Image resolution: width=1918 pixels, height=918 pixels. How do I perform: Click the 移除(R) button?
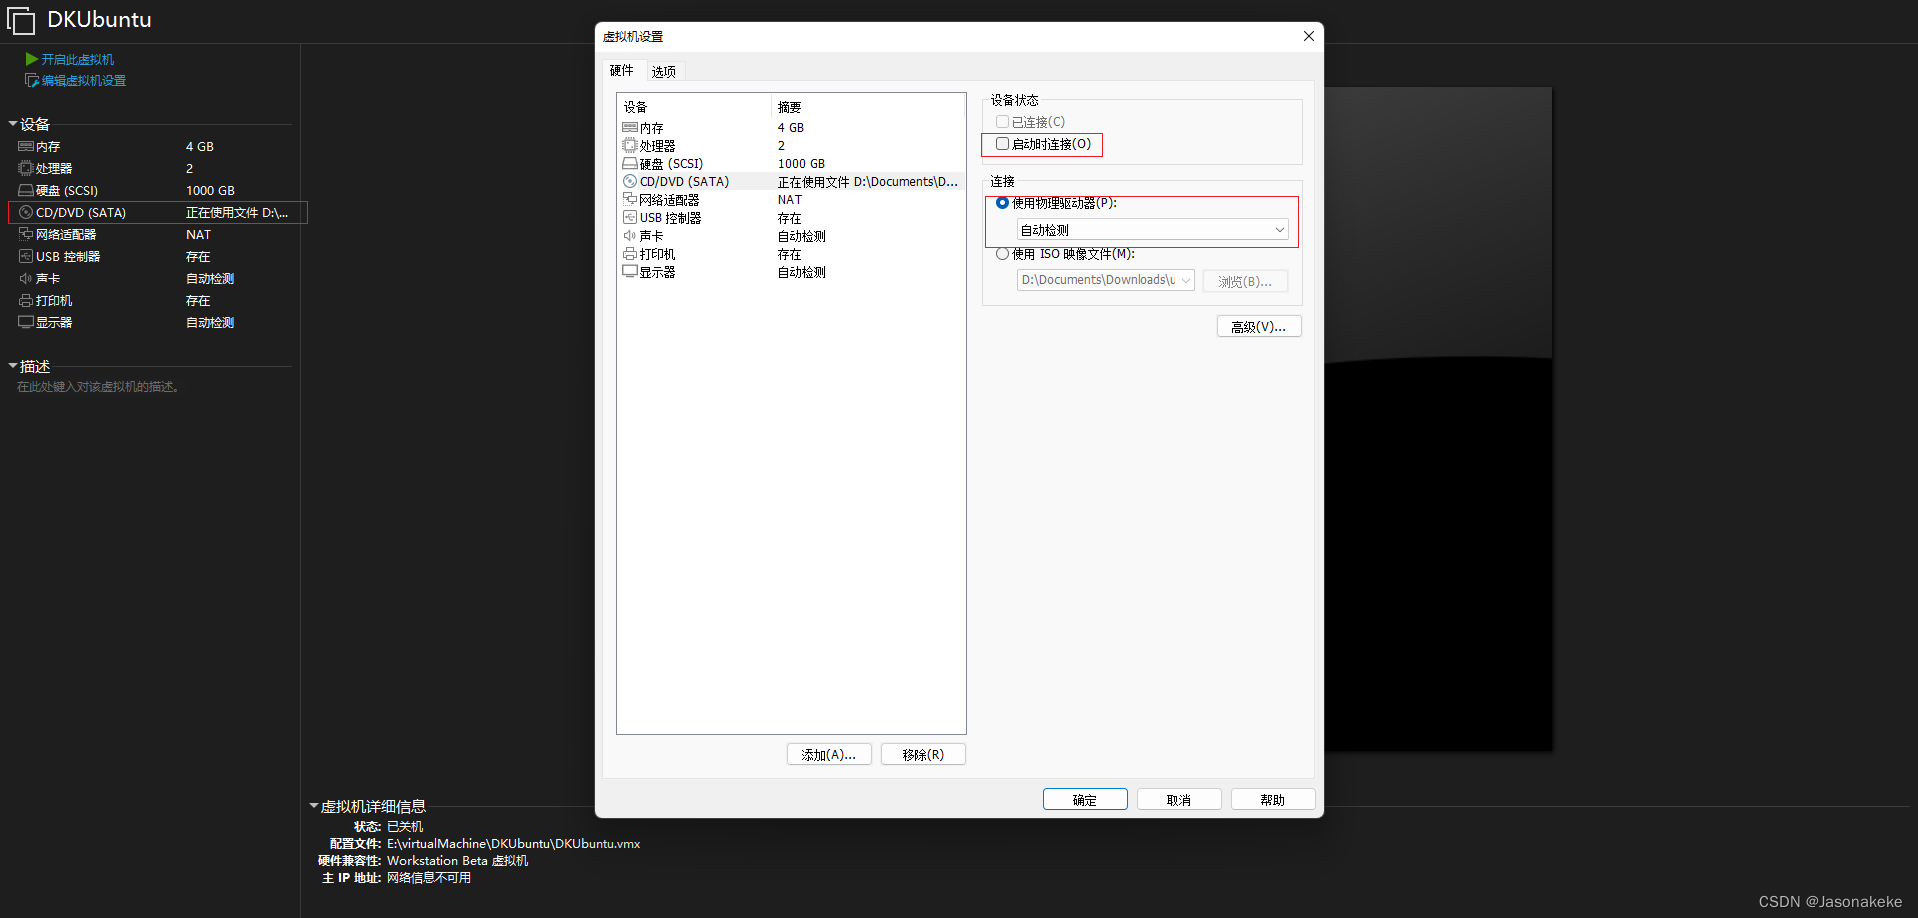(923, 755)
